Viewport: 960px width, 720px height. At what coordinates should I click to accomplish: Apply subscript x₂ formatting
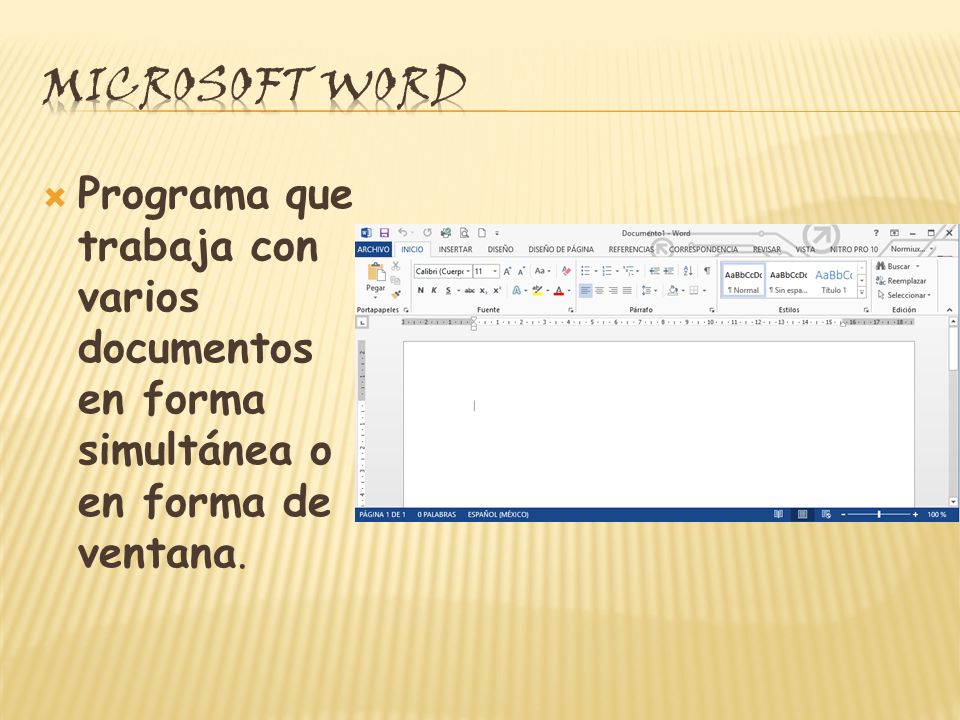point(483,291)
